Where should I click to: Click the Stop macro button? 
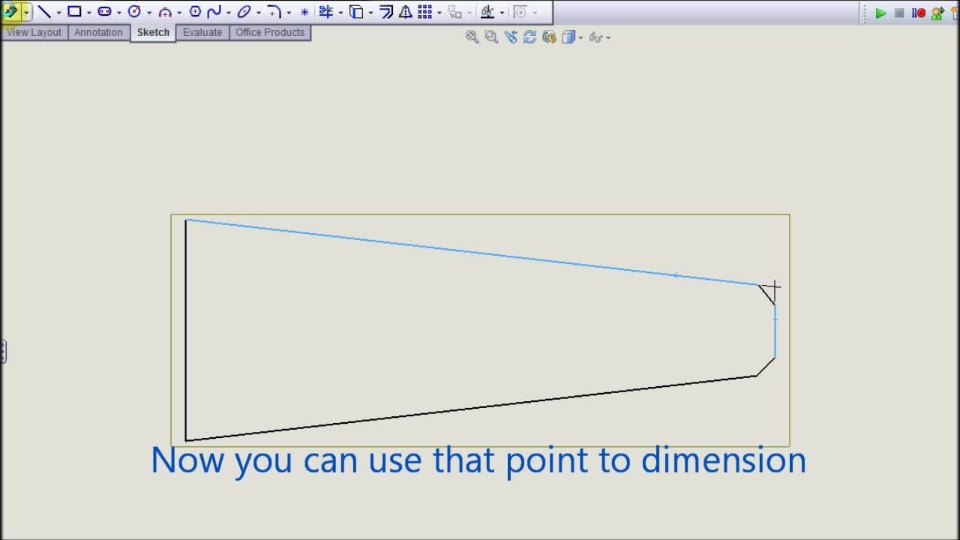899,13
